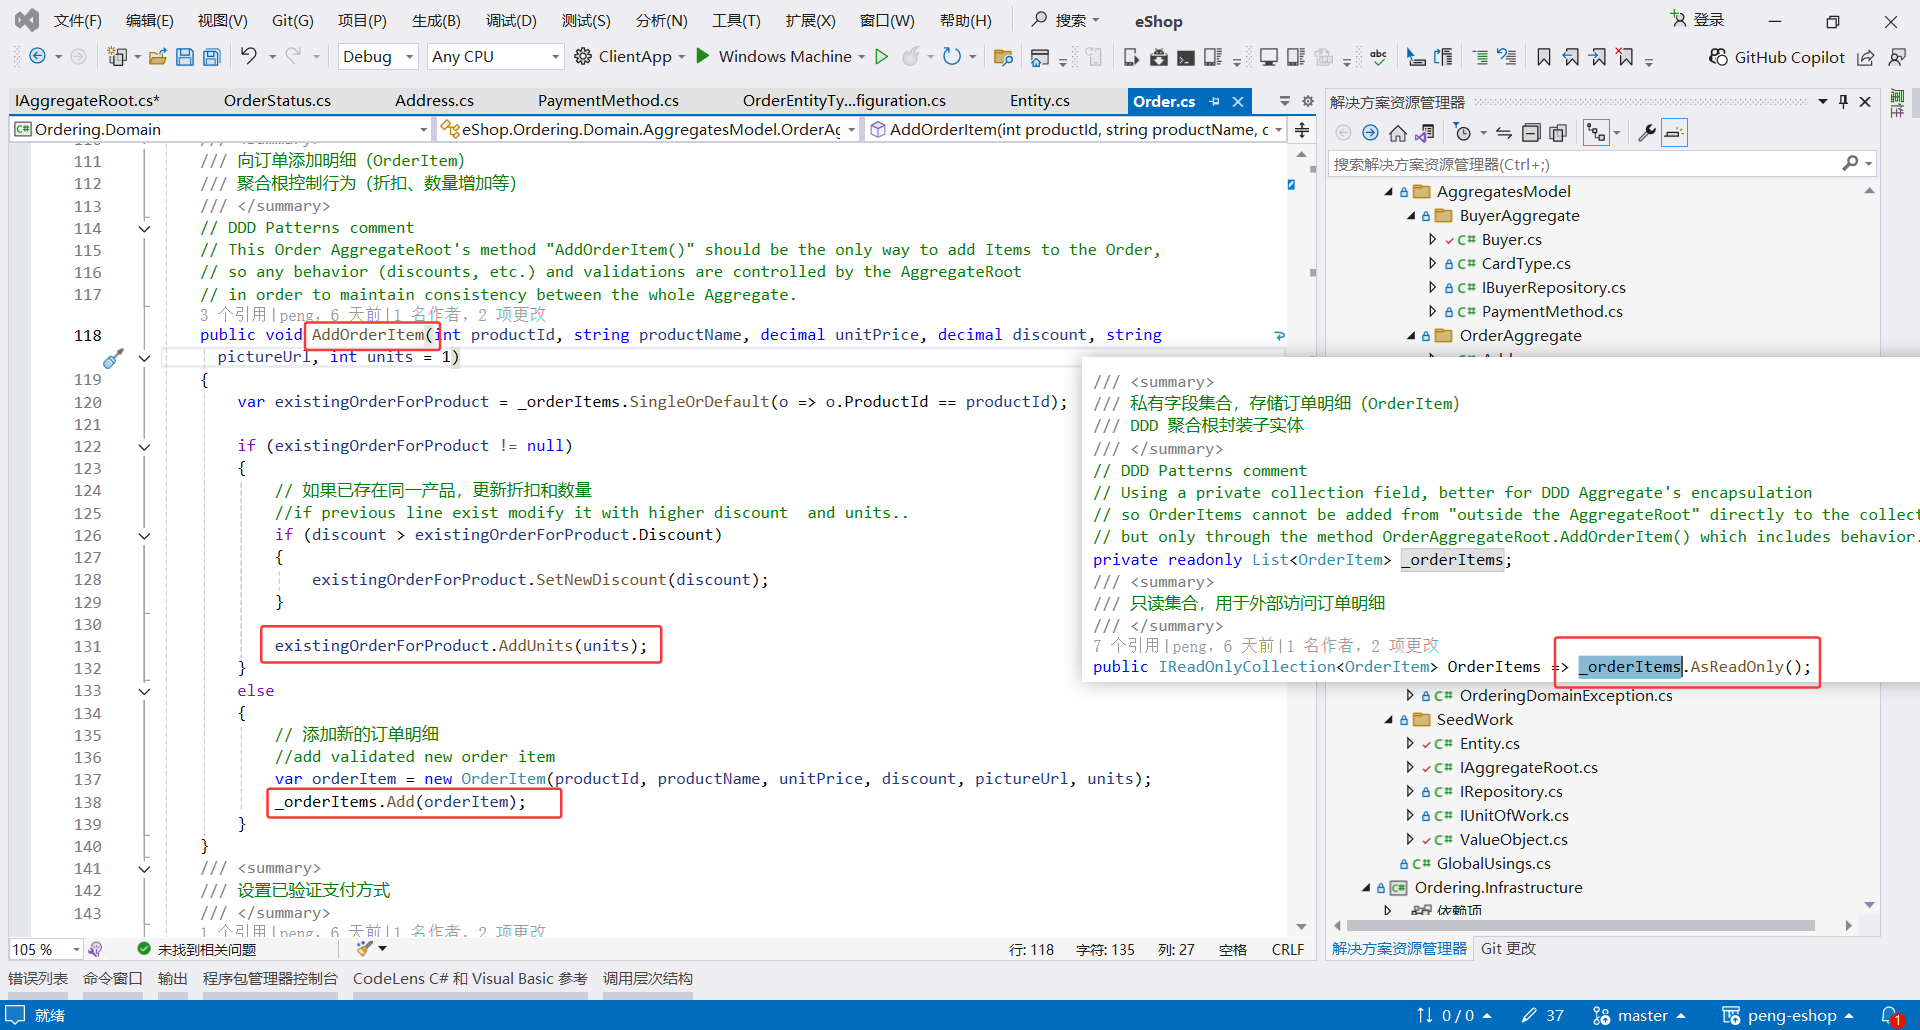
Task: Open the 错误列表 panel tab
Action: pos(38,979)
